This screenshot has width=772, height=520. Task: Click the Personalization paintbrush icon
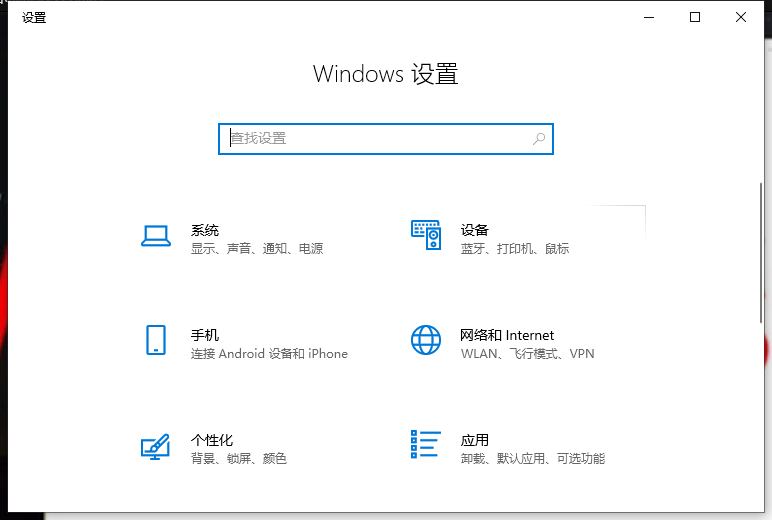155,445
